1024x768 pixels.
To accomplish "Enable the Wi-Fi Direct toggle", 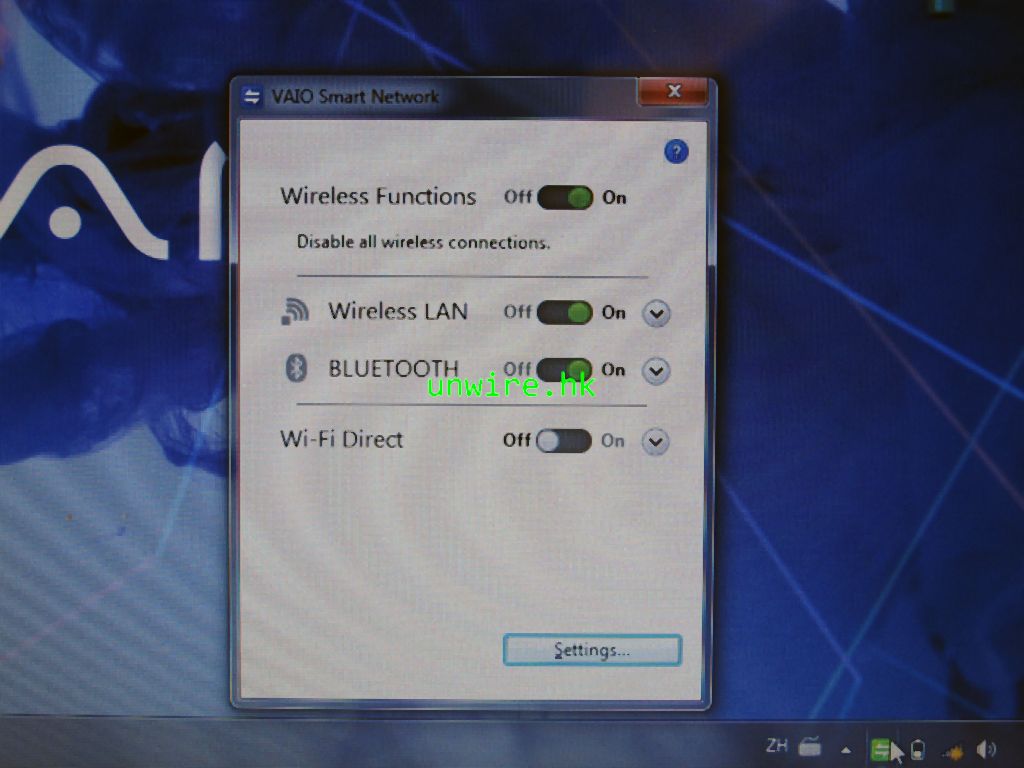I will pyautogui.click(x=564, y=440).
